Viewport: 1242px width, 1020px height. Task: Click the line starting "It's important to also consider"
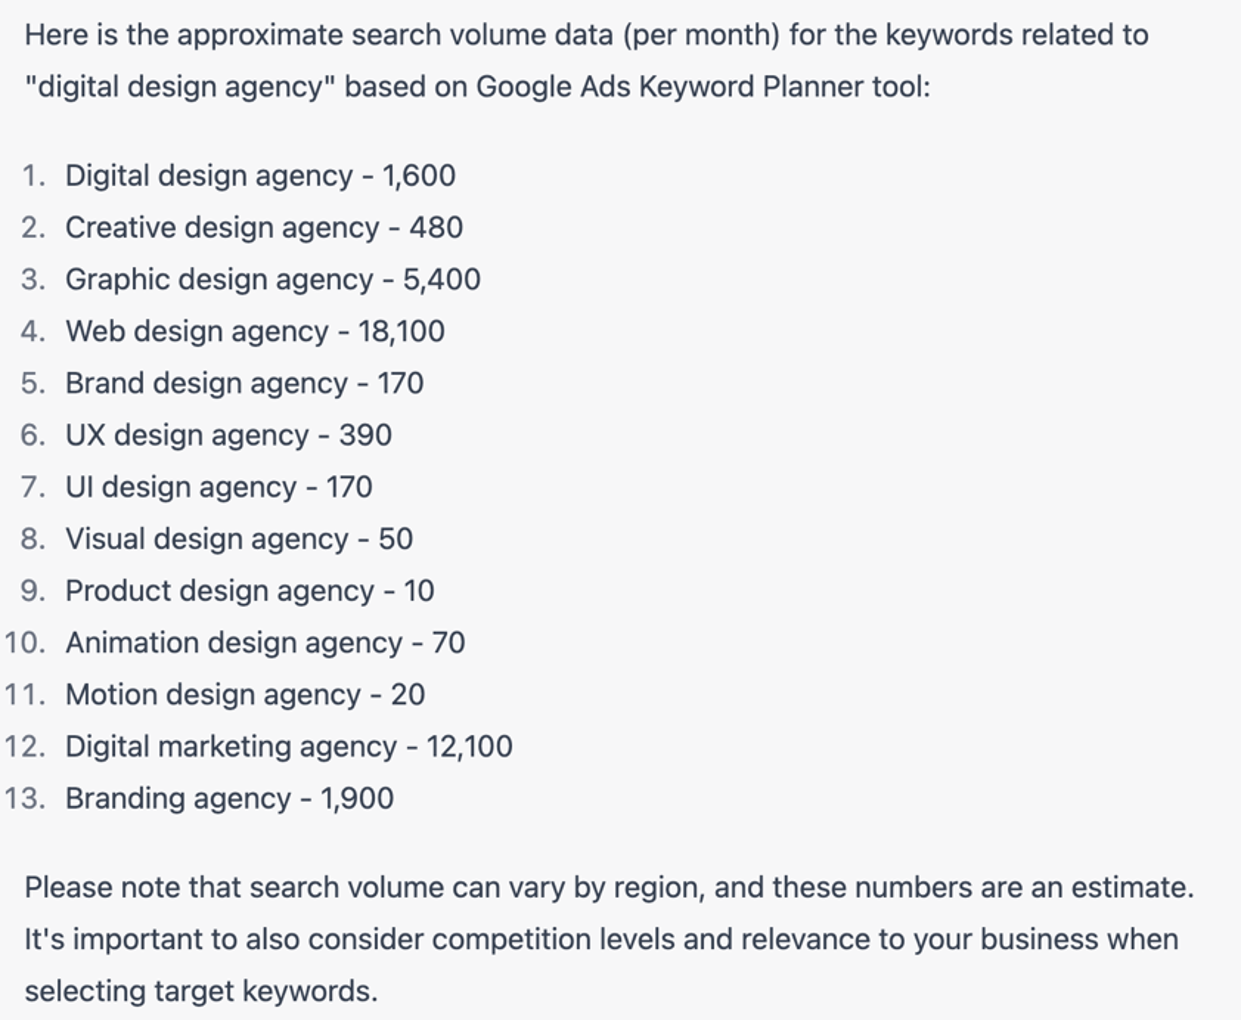[x=601, y=940]
